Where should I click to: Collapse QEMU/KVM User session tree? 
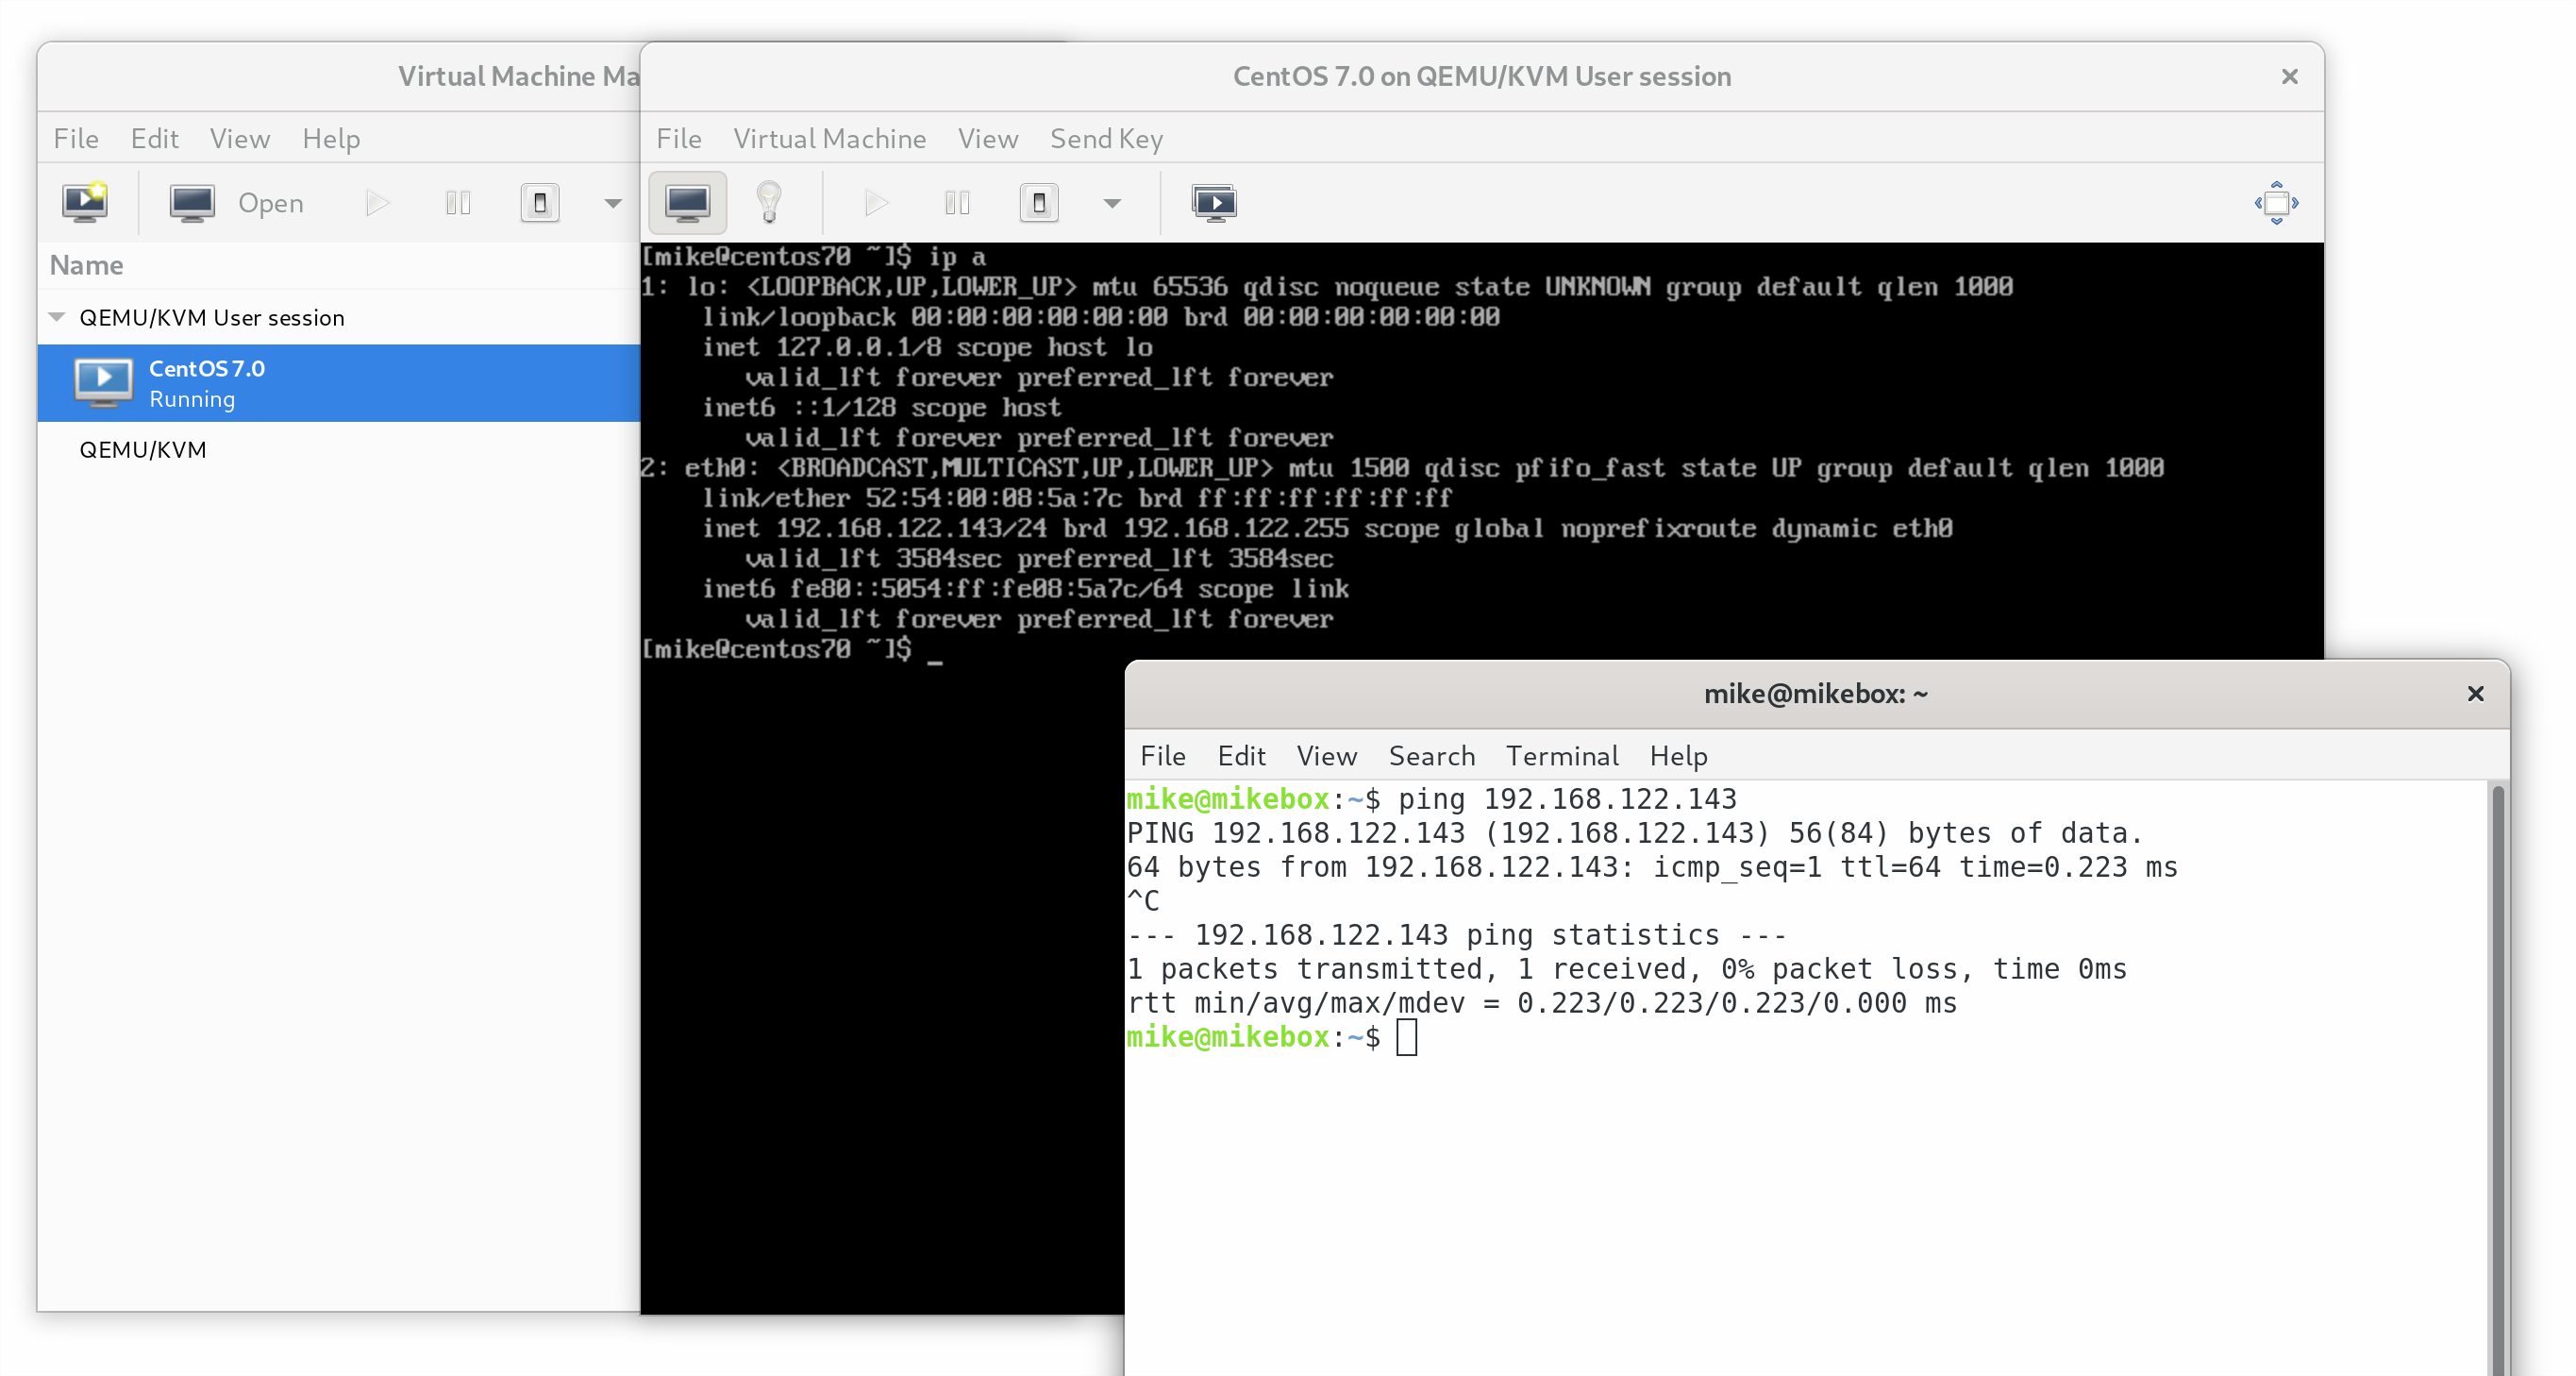pos(57,317)
